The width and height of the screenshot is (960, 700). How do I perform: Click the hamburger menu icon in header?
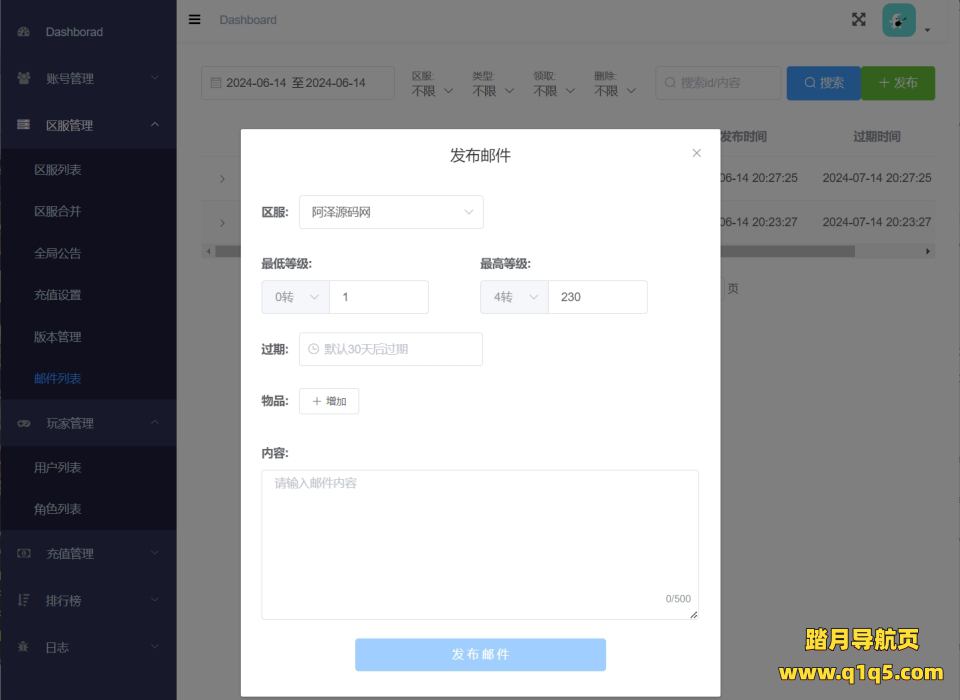pyautogui.click(x=194, y=19)
